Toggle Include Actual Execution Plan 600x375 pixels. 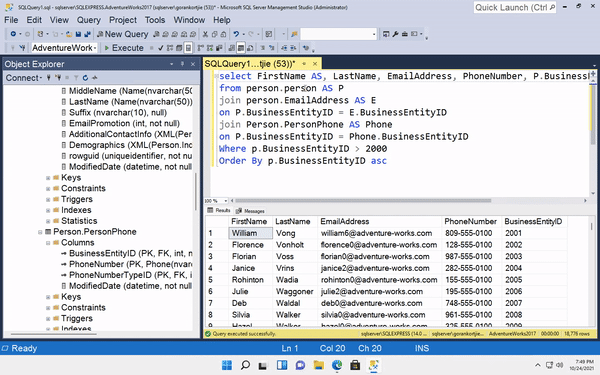pos(200,48)
